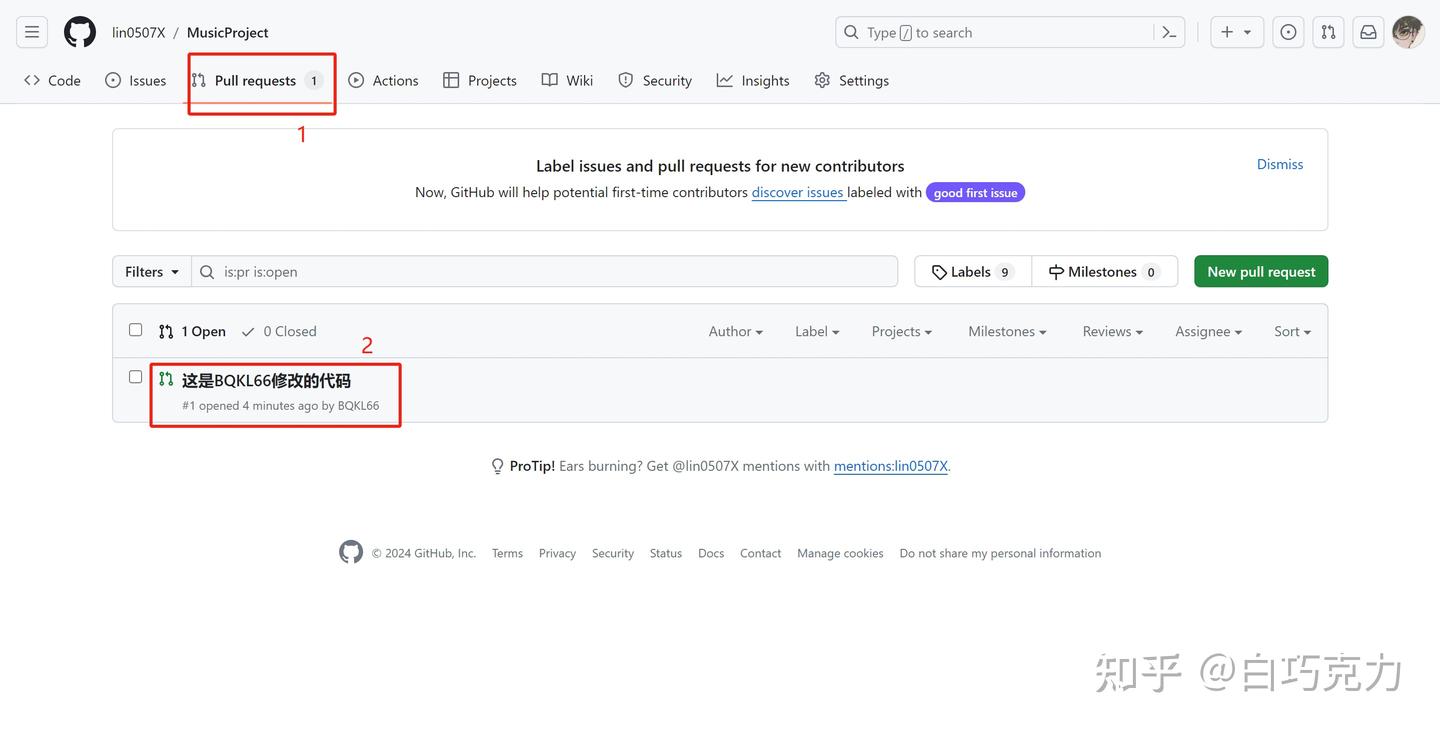Open the Security shield icon
This screenshot has height=731, width=1440.
624,79
